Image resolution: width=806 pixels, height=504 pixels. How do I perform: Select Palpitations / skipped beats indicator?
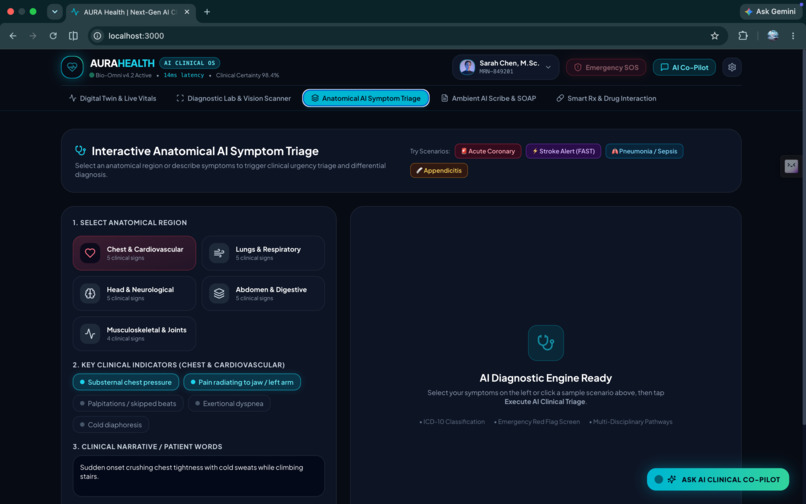click(x=128, y=403)
